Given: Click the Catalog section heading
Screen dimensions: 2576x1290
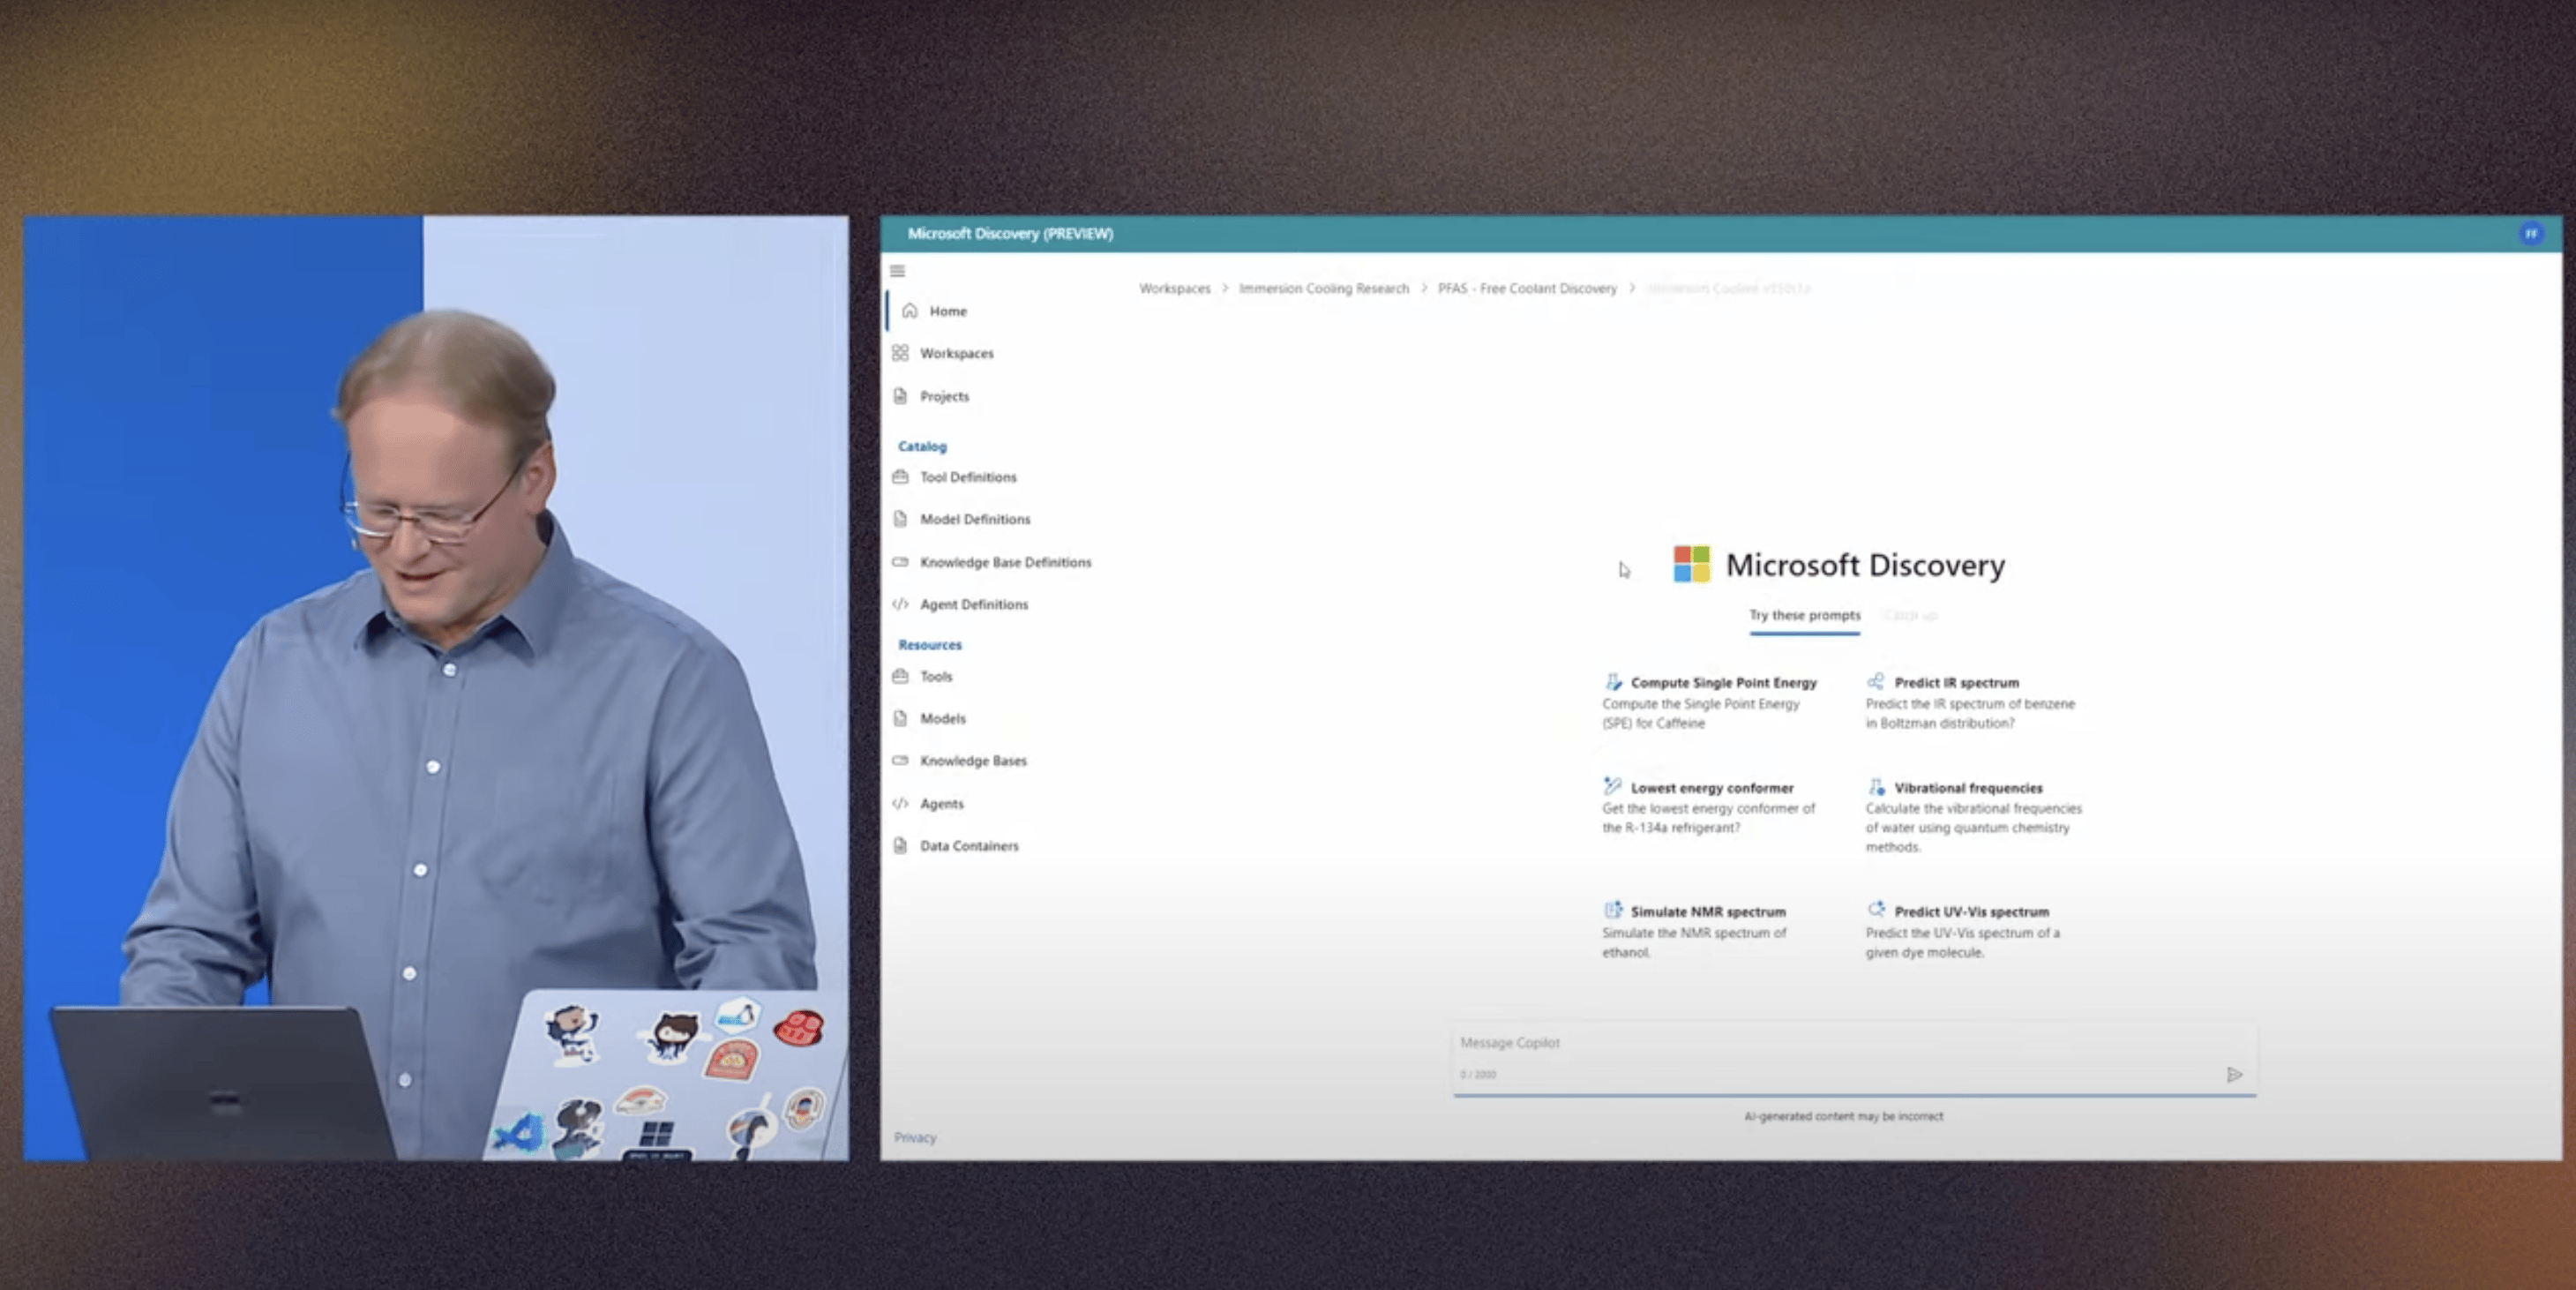Looking at the screenshot, I should (x=922, y=446).
